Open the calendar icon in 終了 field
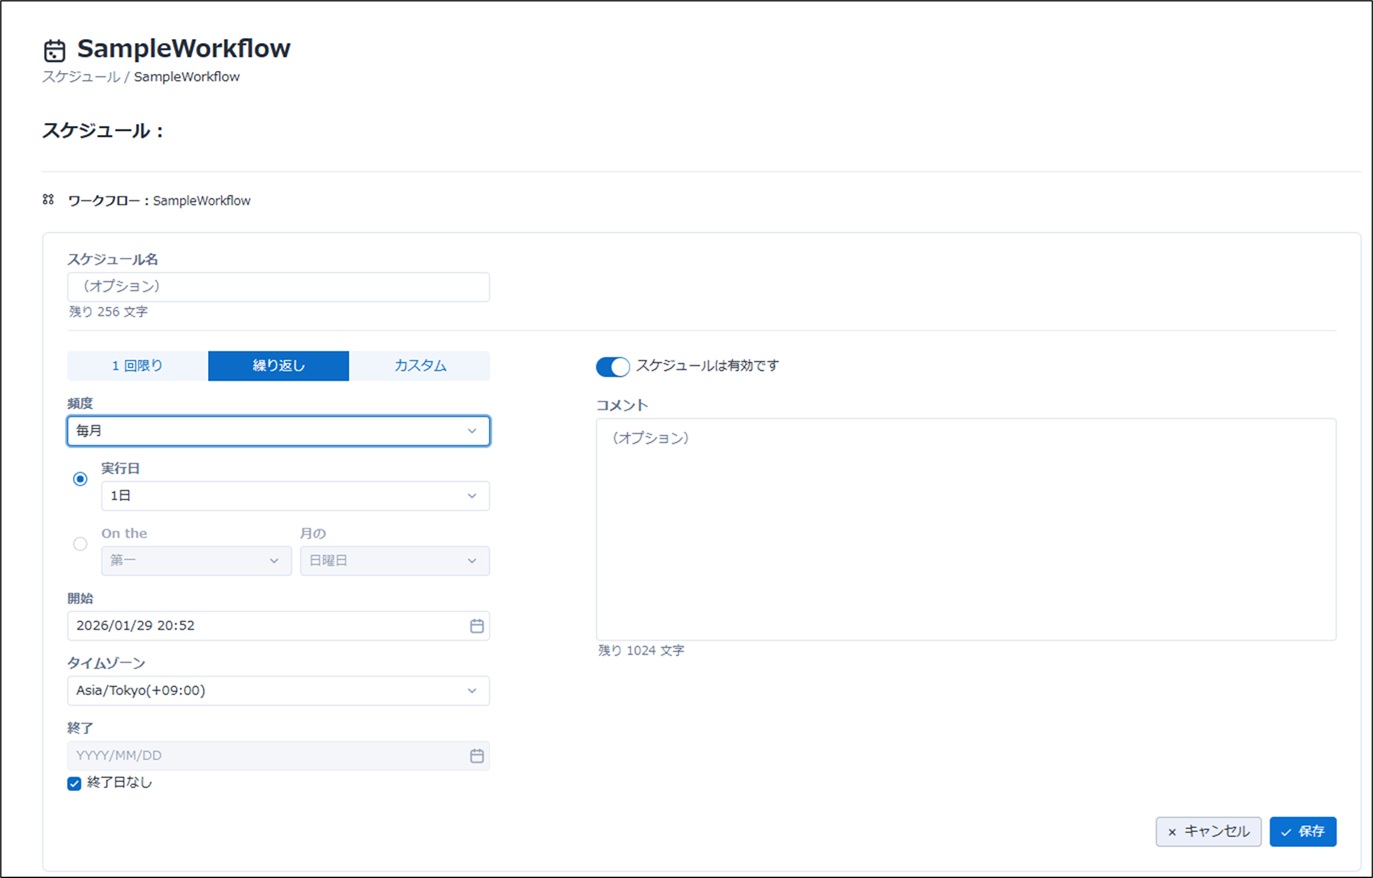This screenshot has height=878, width=1373. pyautogui.click(x=477, y=756)
